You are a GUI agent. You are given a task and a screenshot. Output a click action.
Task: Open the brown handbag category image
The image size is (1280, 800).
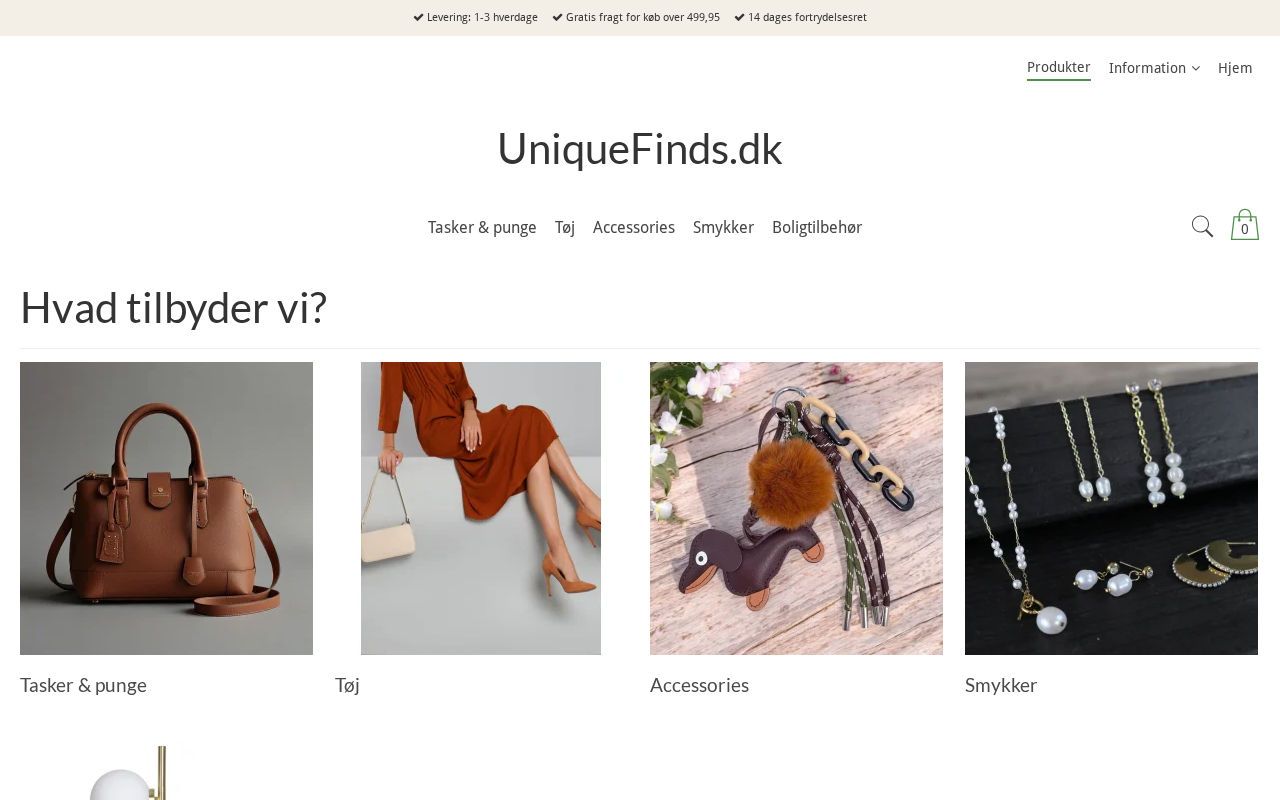click(166, 508)
